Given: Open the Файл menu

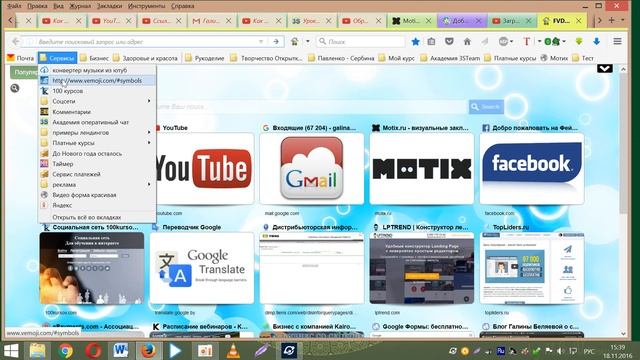Looking at the screenshot, I should (14, 6).
